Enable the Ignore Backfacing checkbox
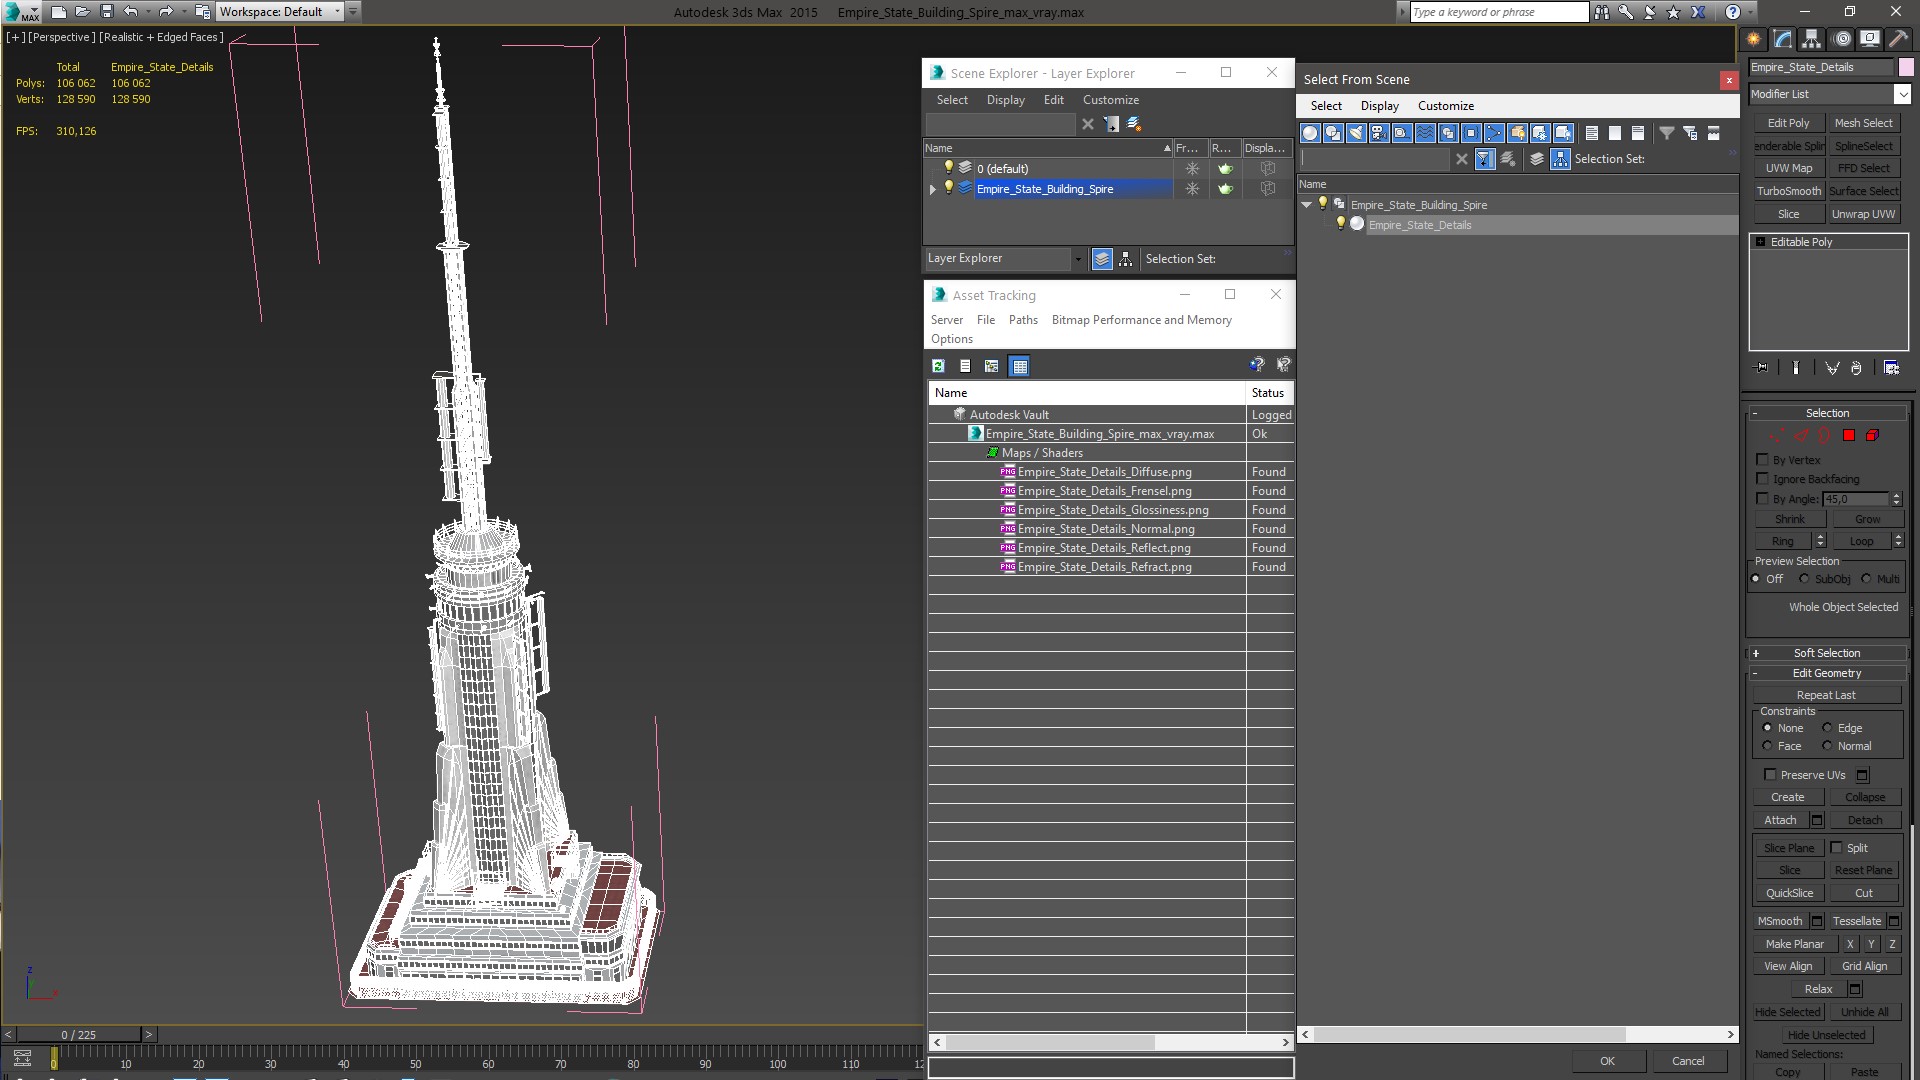1920x1080 pixels. tap(1763, 479)
